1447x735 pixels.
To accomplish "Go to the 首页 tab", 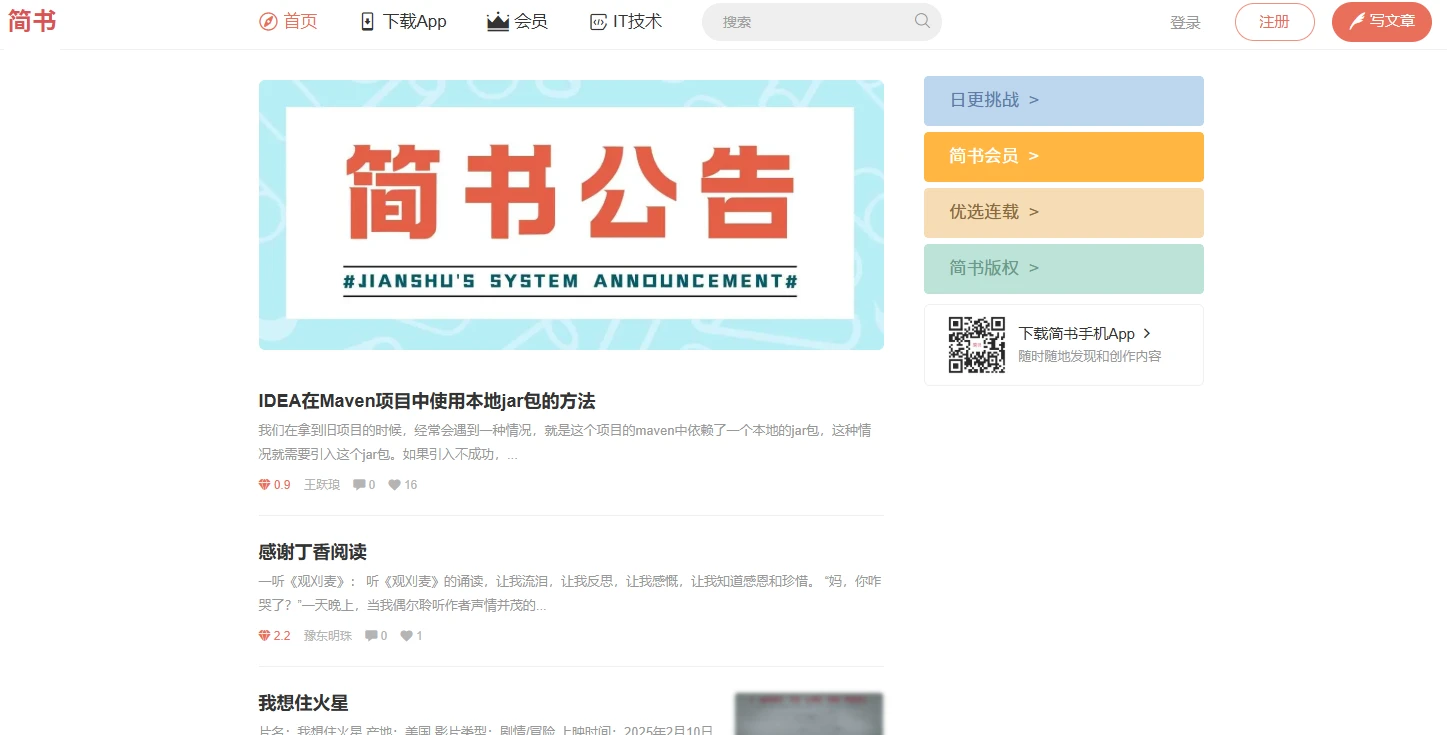I will point(289,22).
